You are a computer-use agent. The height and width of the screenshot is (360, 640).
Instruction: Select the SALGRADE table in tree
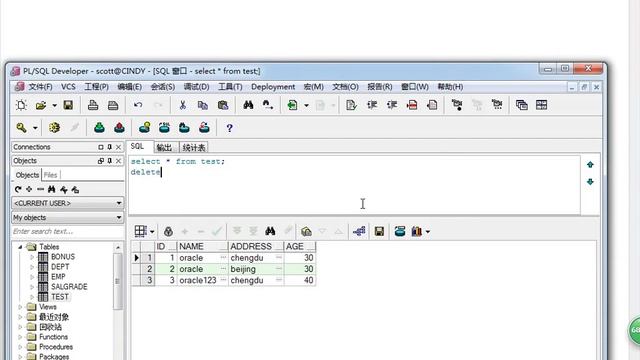pos(69,287)
